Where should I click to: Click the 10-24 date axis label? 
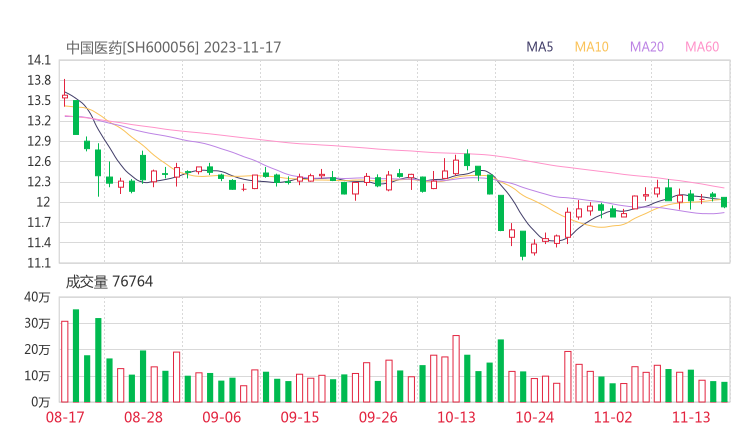tap(535, 417)
